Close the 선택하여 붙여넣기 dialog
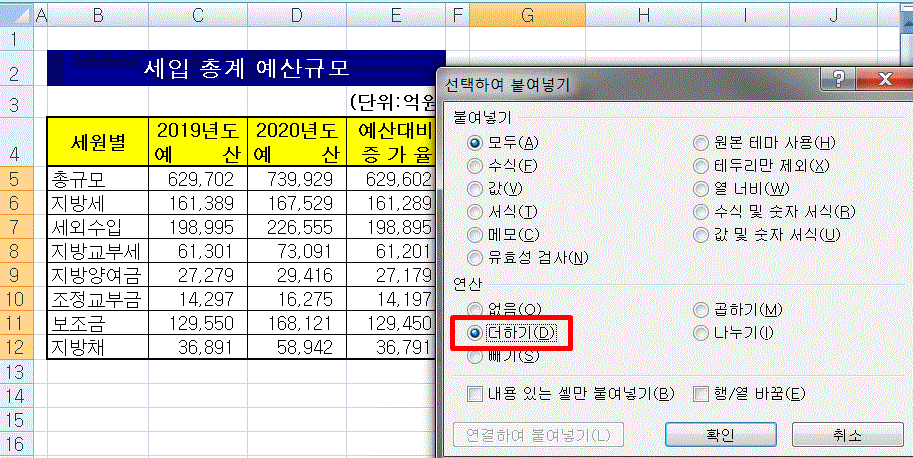This screenshot has width=913, height=458. tap(884, 79)
